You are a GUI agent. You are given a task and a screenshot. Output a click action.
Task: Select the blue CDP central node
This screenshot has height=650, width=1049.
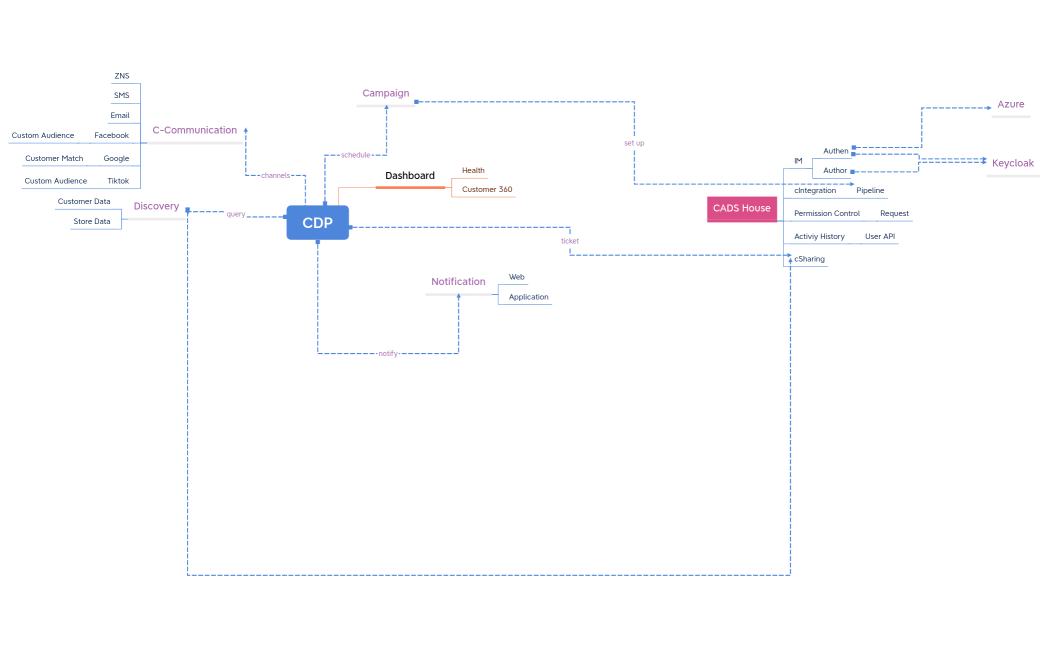317,223
